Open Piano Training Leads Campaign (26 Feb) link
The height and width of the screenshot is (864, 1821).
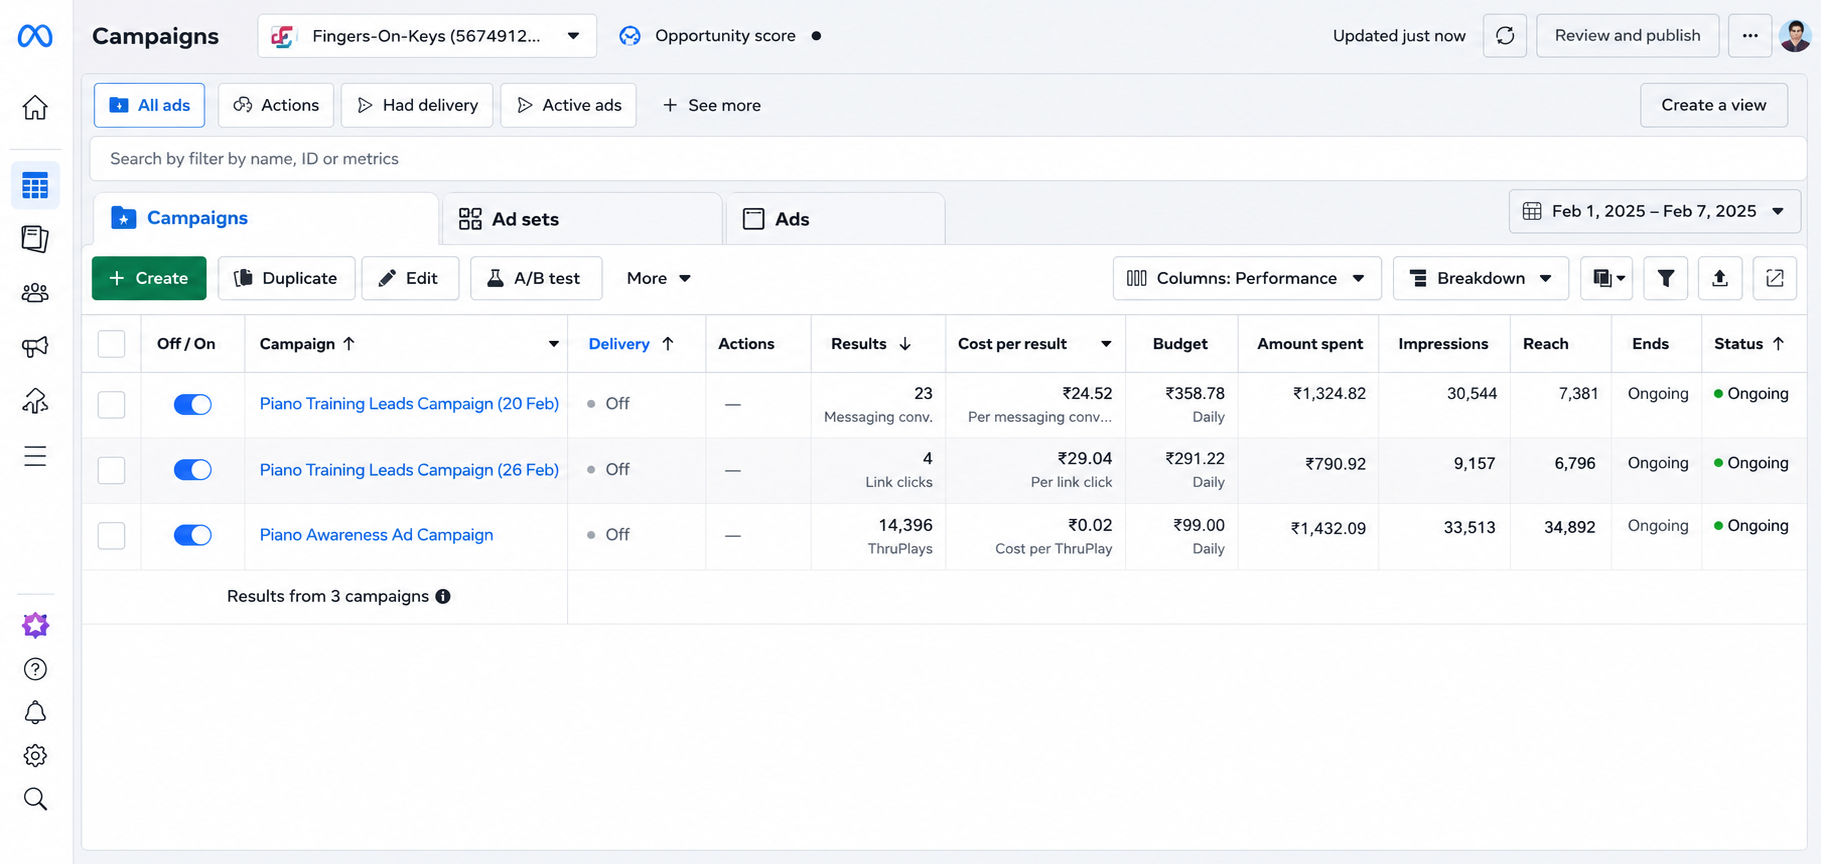pos(409,470)
